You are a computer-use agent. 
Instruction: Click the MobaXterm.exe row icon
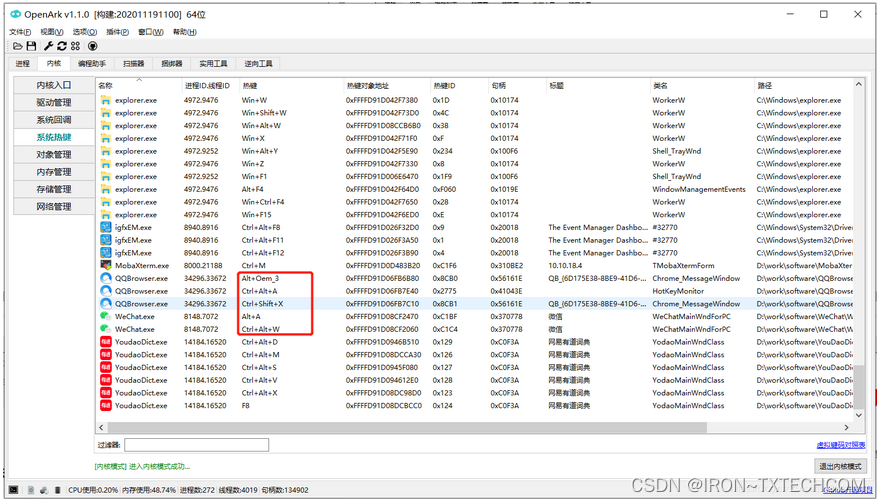tap(106, 265)
